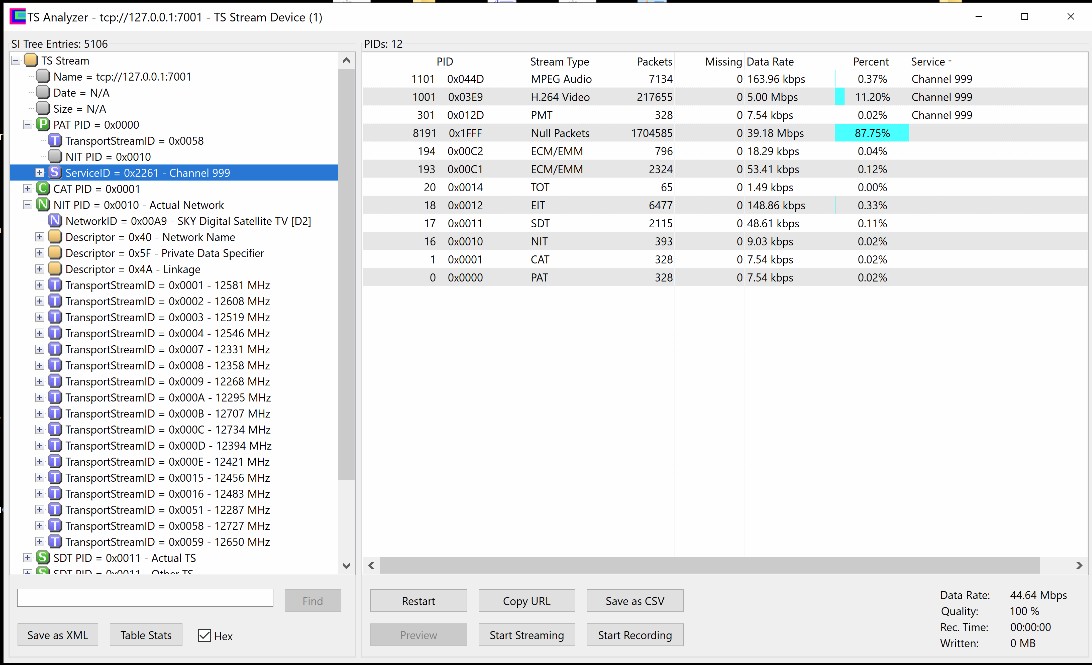
Task: Click the search input field beside Find
Action: click(x=145, y=598)
